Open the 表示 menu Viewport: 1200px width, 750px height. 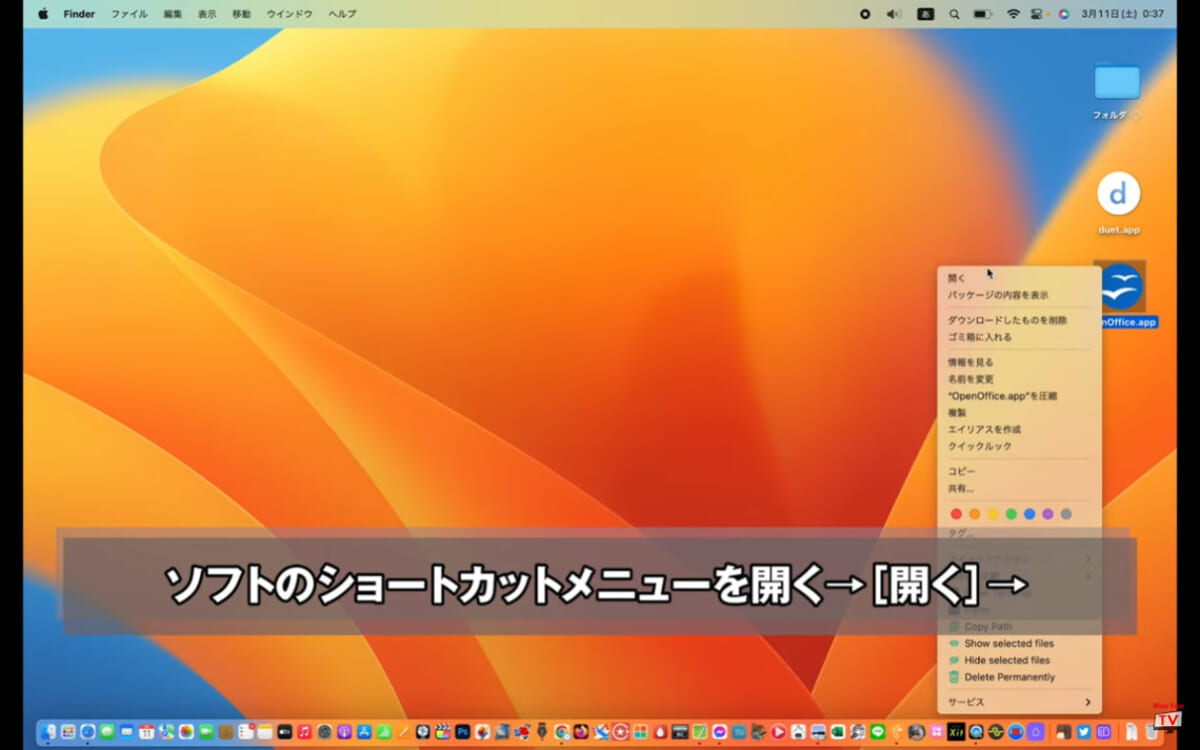point(207,14)
